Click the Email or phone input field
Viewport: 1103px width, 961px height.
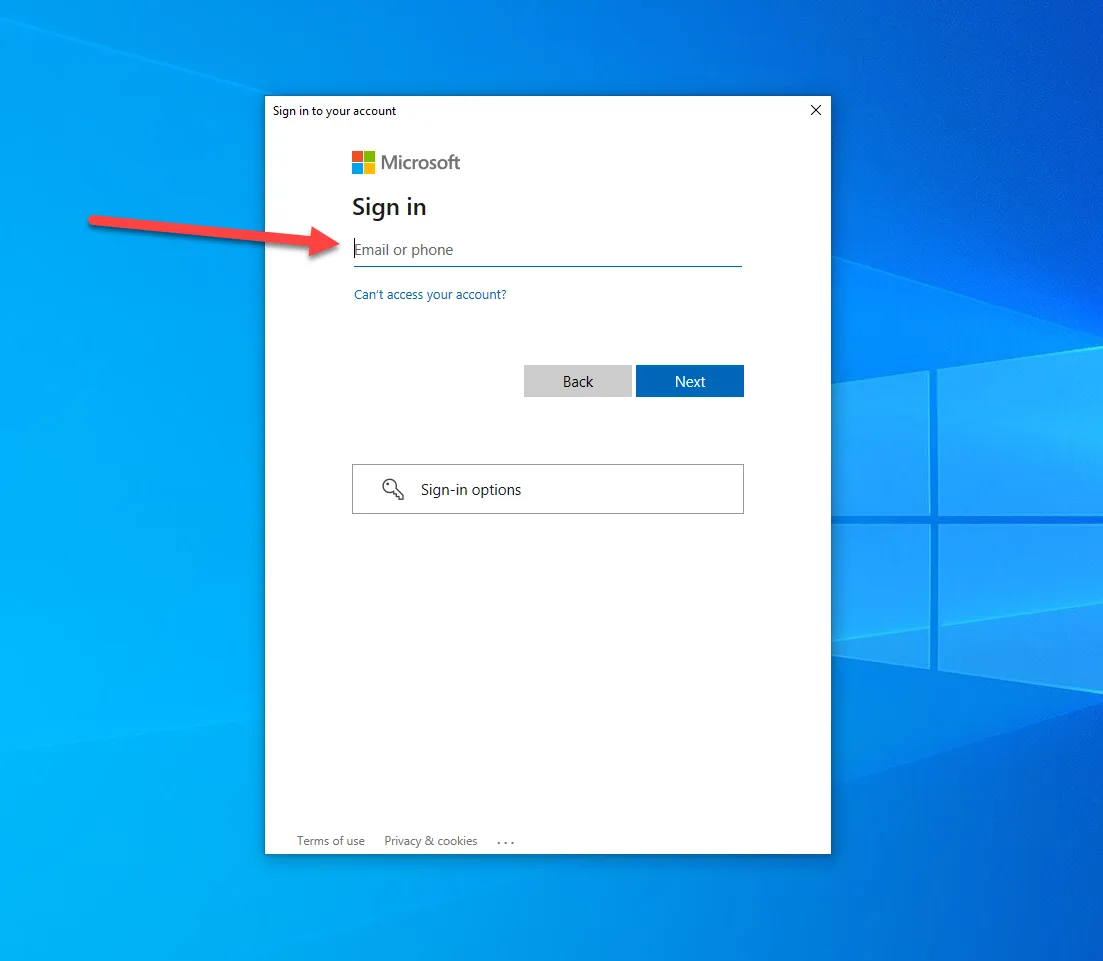pyautogui.click(x=547, y=250)
